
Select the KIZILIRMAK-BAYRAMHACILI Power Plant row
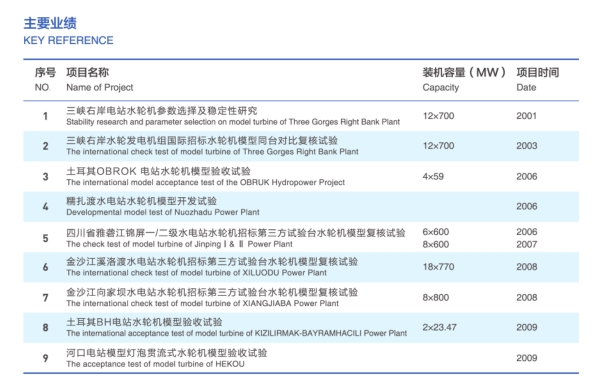301,328
